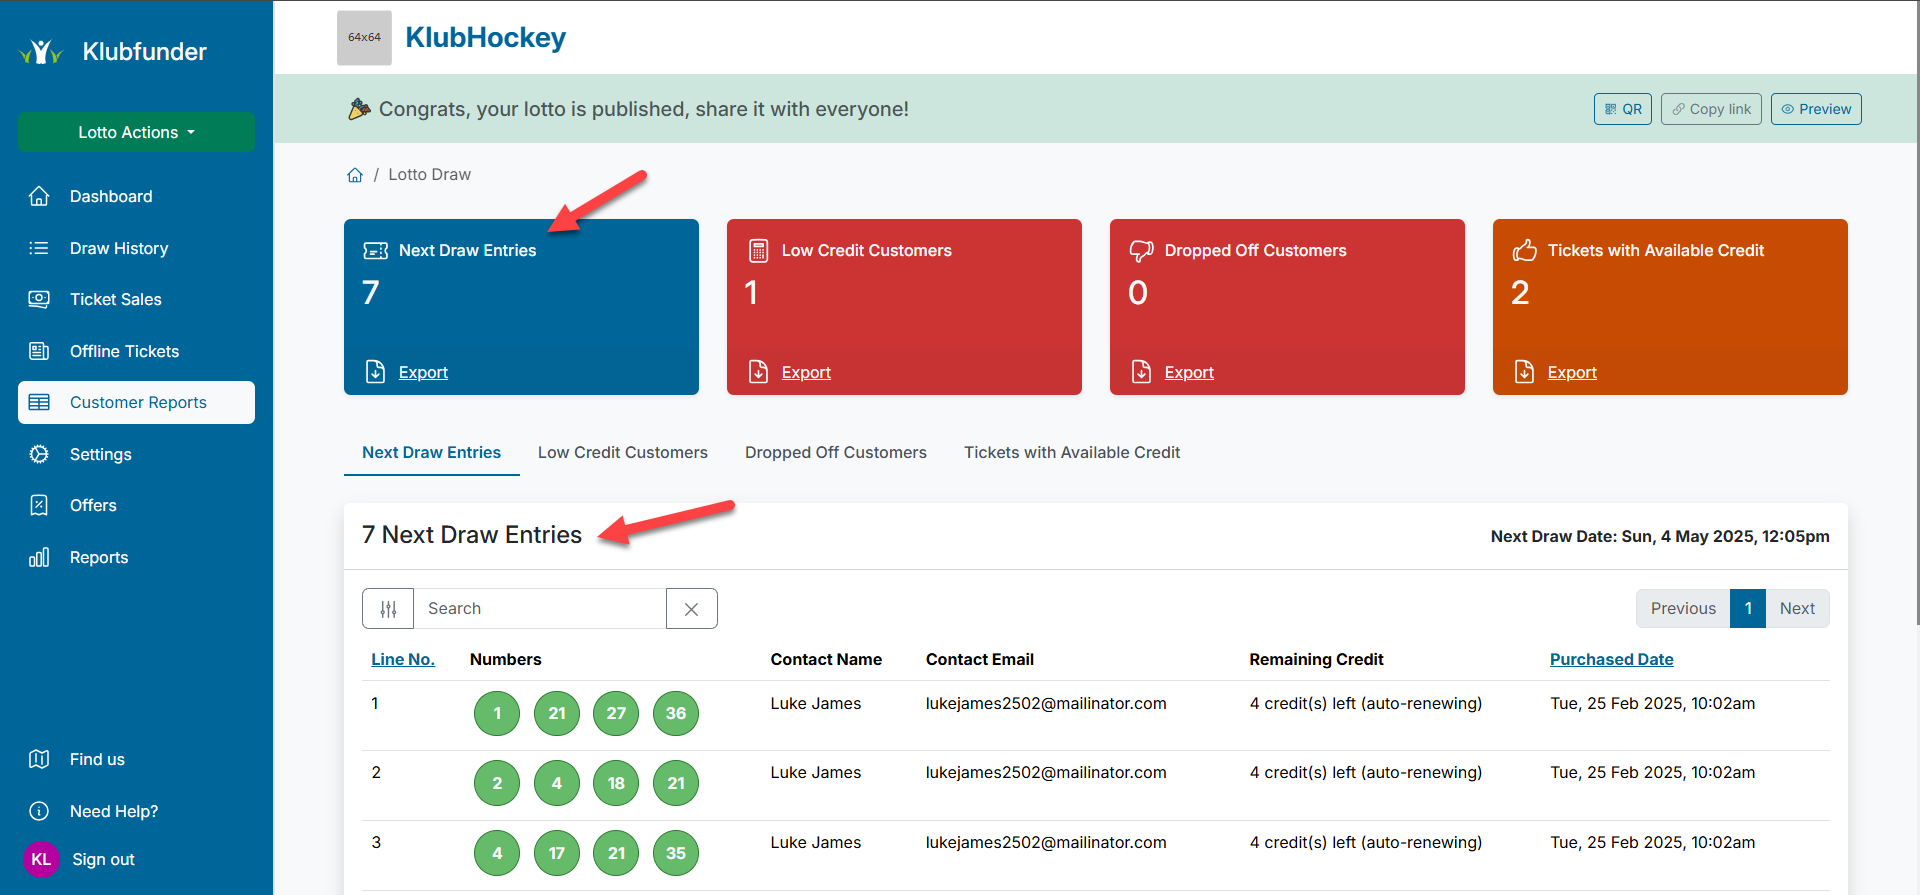Select Customer Reports in the sidebar
The width and height of the screenshot is (1920, 895).
coord(136,402)
